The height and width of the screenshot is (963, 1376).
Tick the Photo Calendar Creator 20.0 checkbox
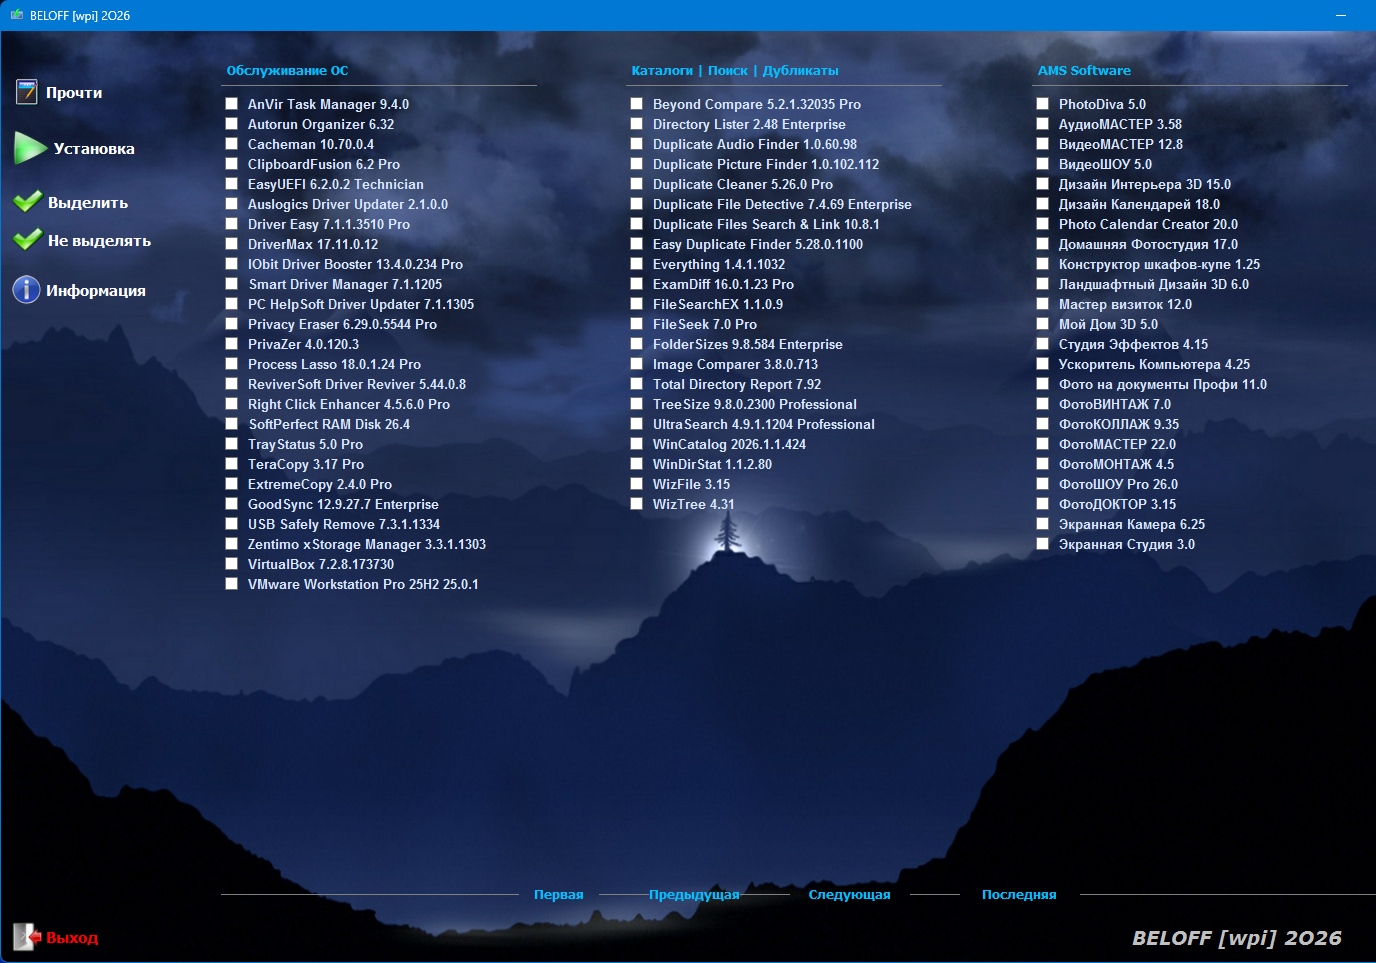(1043, 224)
